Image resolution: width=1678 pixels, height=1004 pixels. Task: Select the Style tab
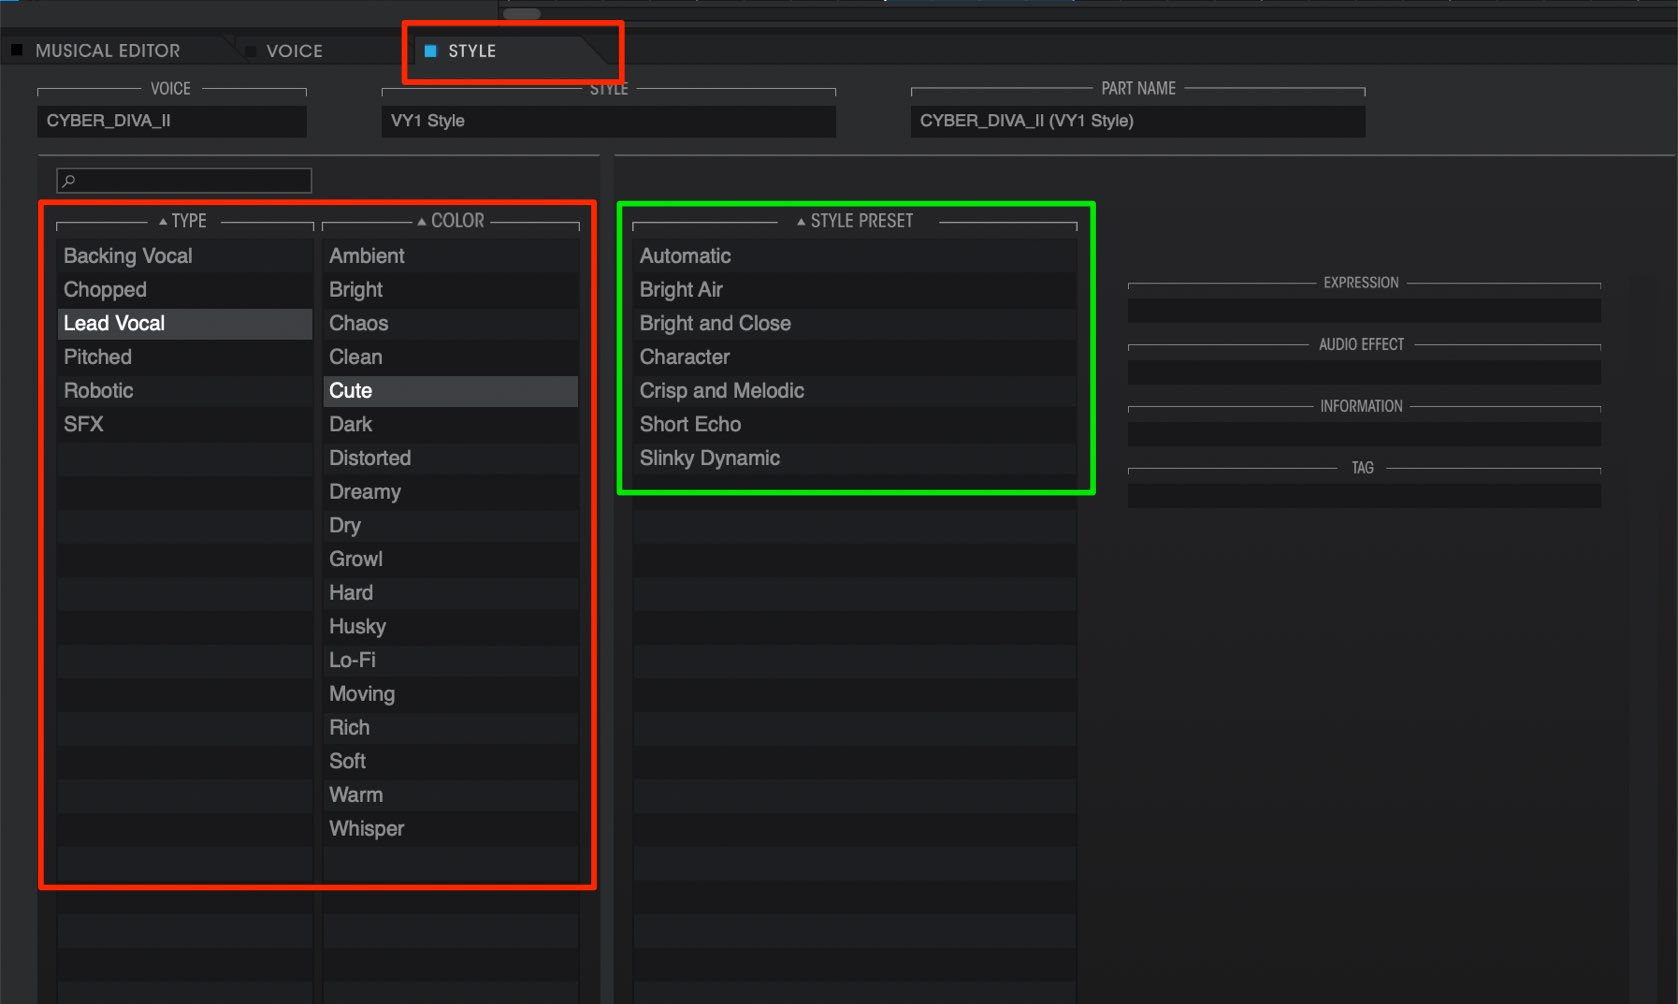[471, 50]
